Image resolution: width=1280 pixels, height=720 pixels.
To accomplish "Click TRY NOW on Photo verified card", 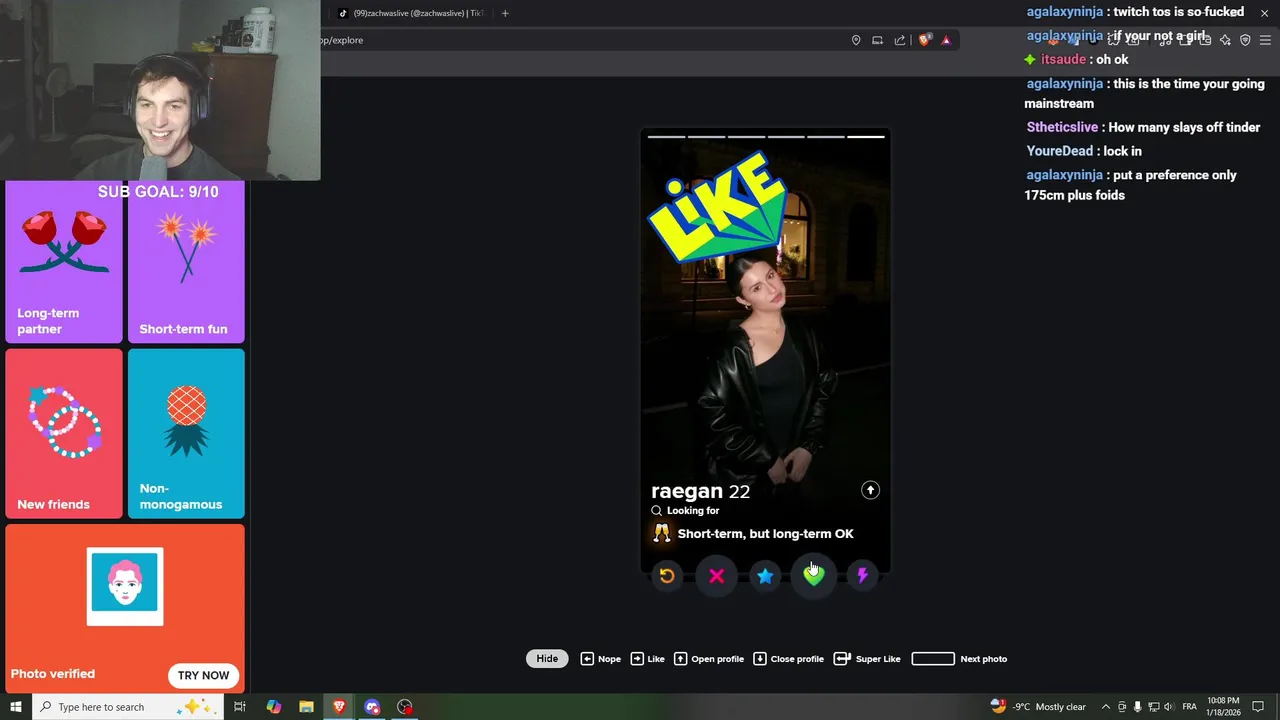I will click(x=203, y=675).
